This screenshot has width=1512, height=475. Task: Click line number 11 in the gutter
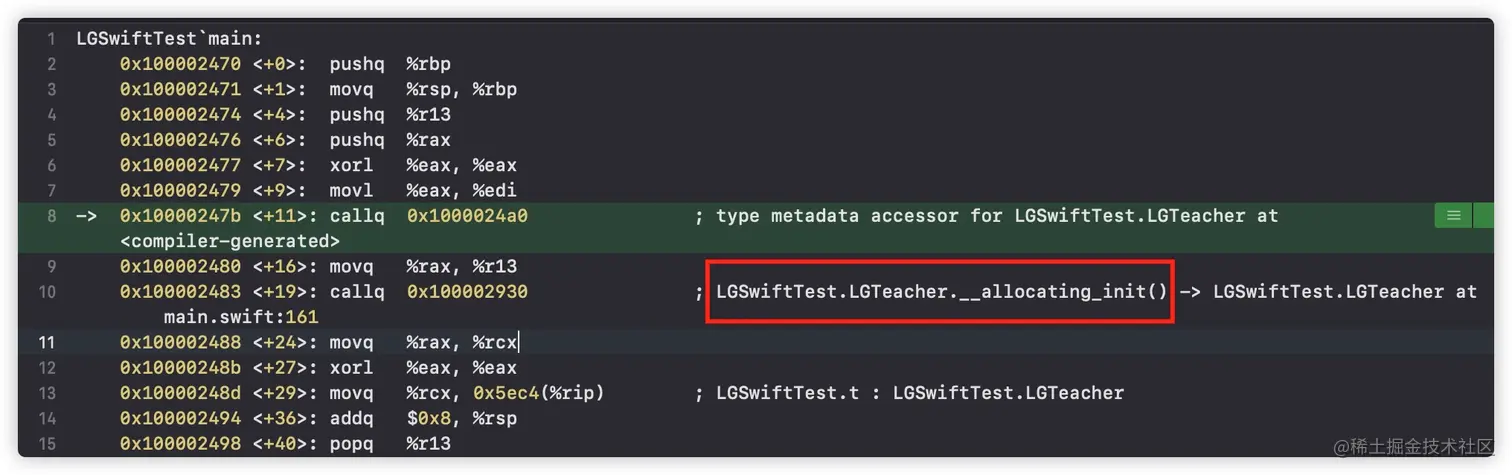pos(47,342)
